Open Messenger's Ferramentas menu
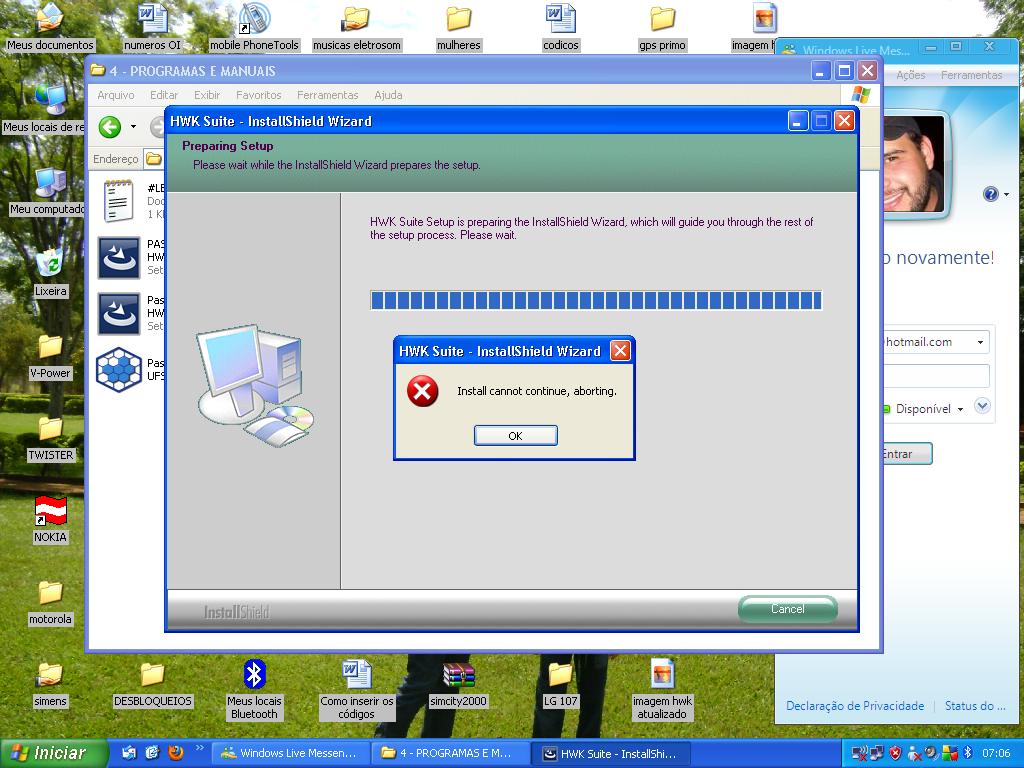1024x768 pixels. pyautogui.click(x=971, y=75)
